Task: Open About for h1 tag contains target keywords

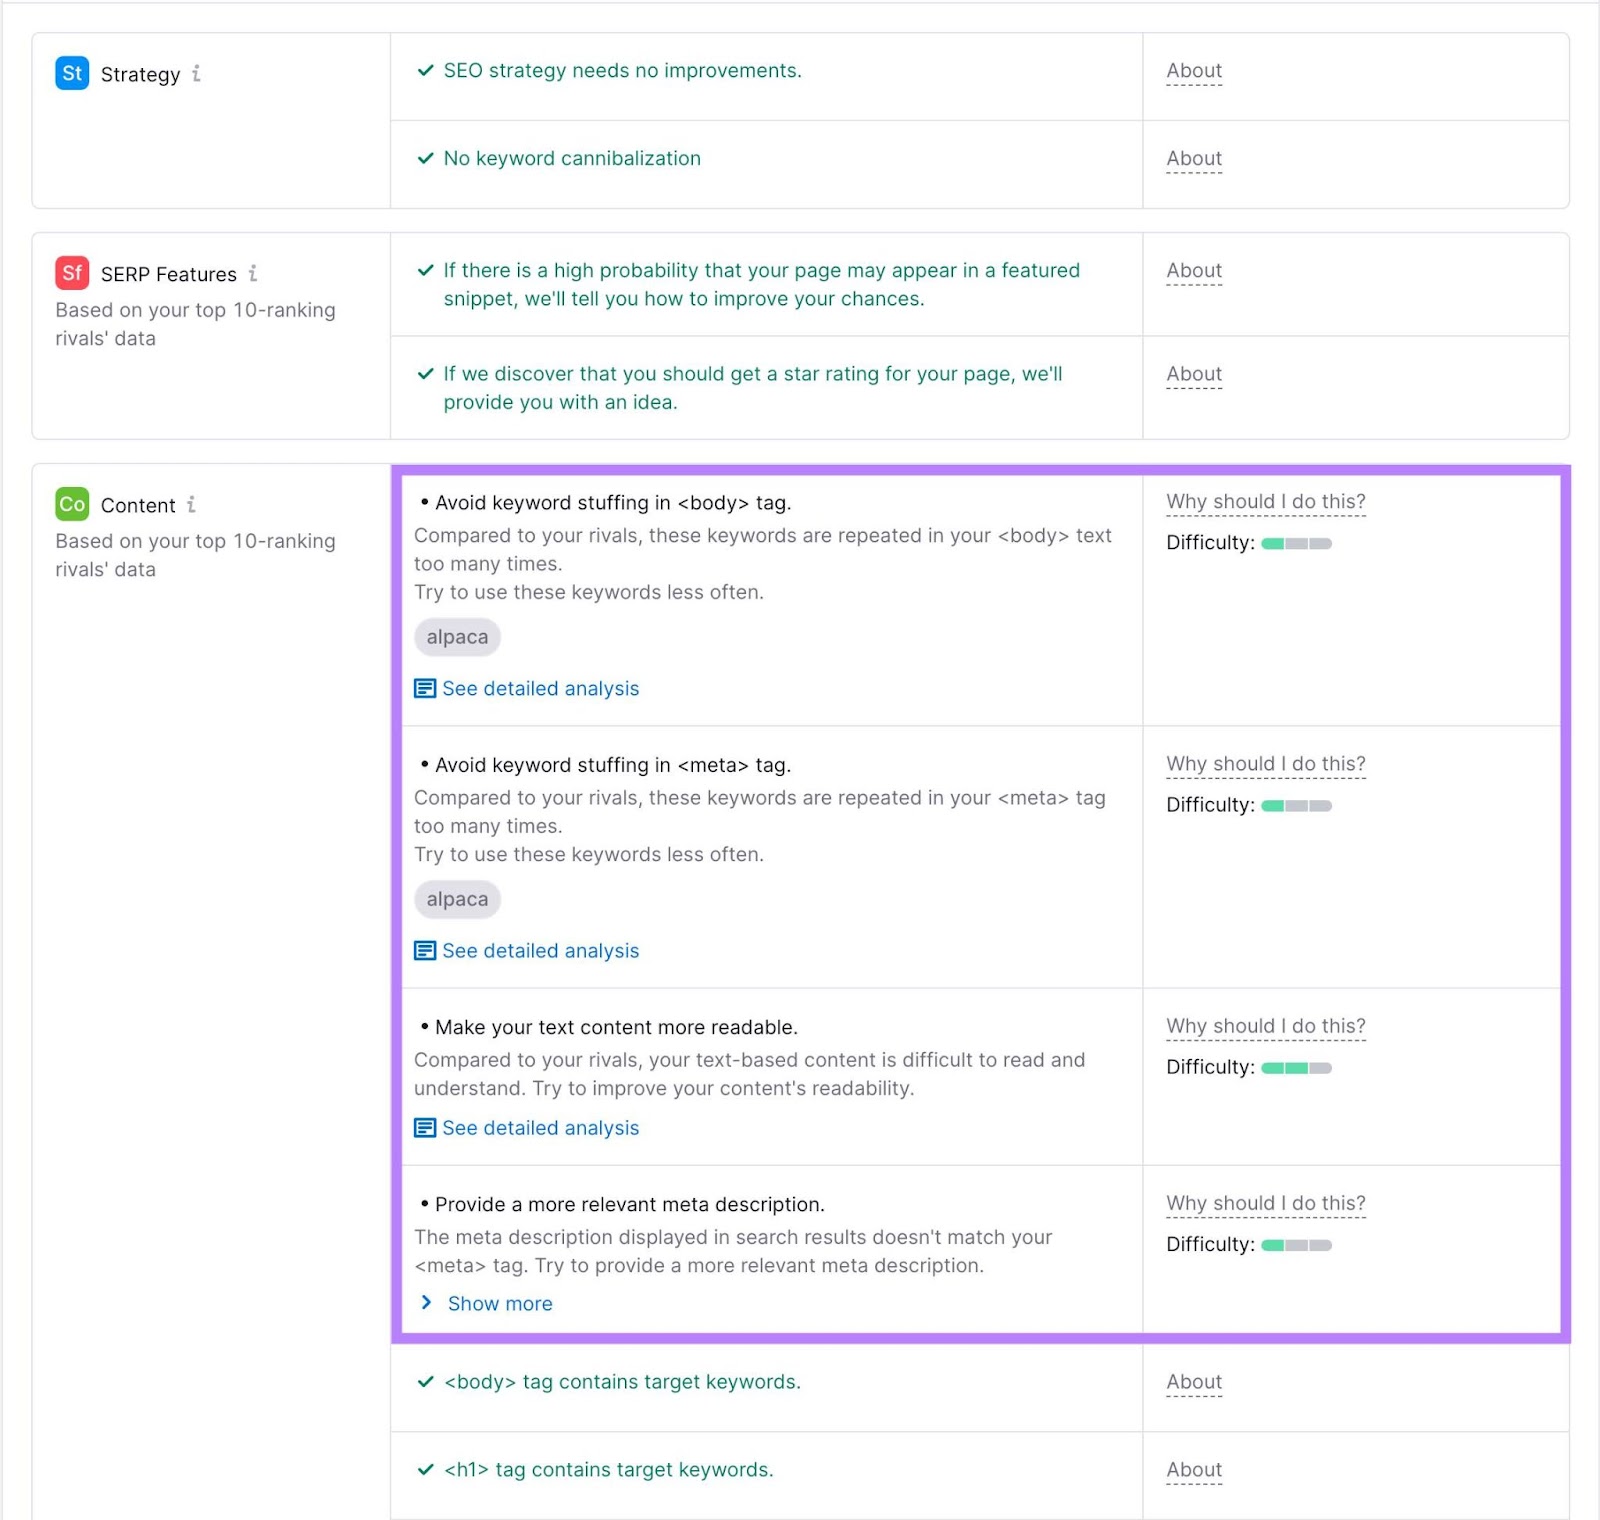Action: tap(1194, 1470)
